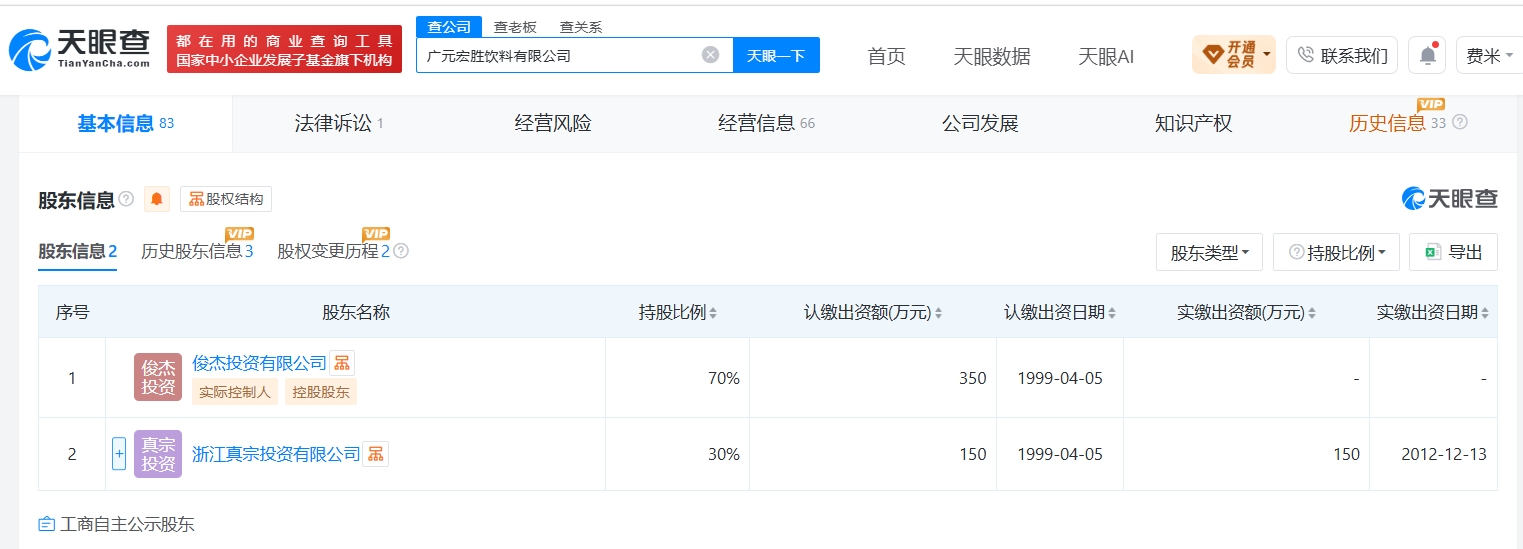The image size is (1523, 549).
Task: Click the 天眼一下 search button
Action: pos(776,55)
